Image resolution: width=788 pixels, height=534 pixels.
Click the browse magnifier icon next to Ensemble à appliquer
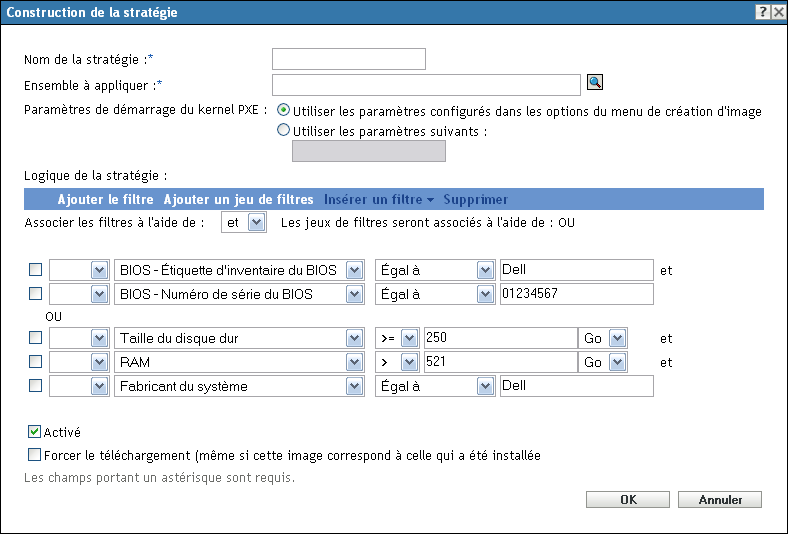tap(594, 83)
